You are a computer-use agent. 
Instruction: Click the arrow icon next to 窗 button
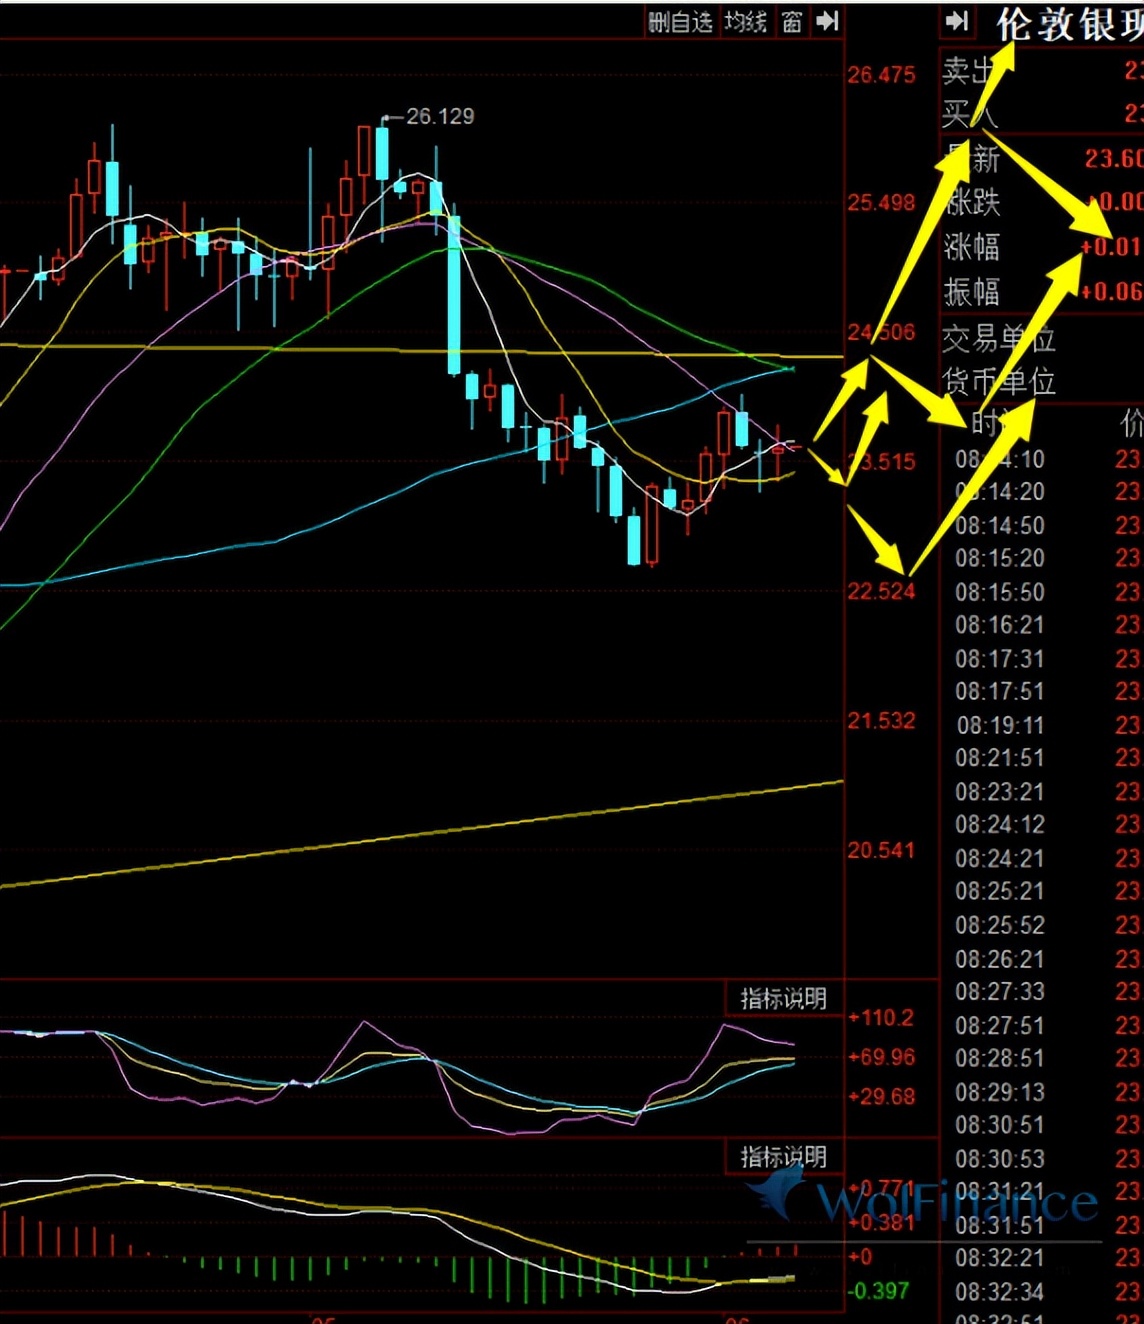coord(827,21)
